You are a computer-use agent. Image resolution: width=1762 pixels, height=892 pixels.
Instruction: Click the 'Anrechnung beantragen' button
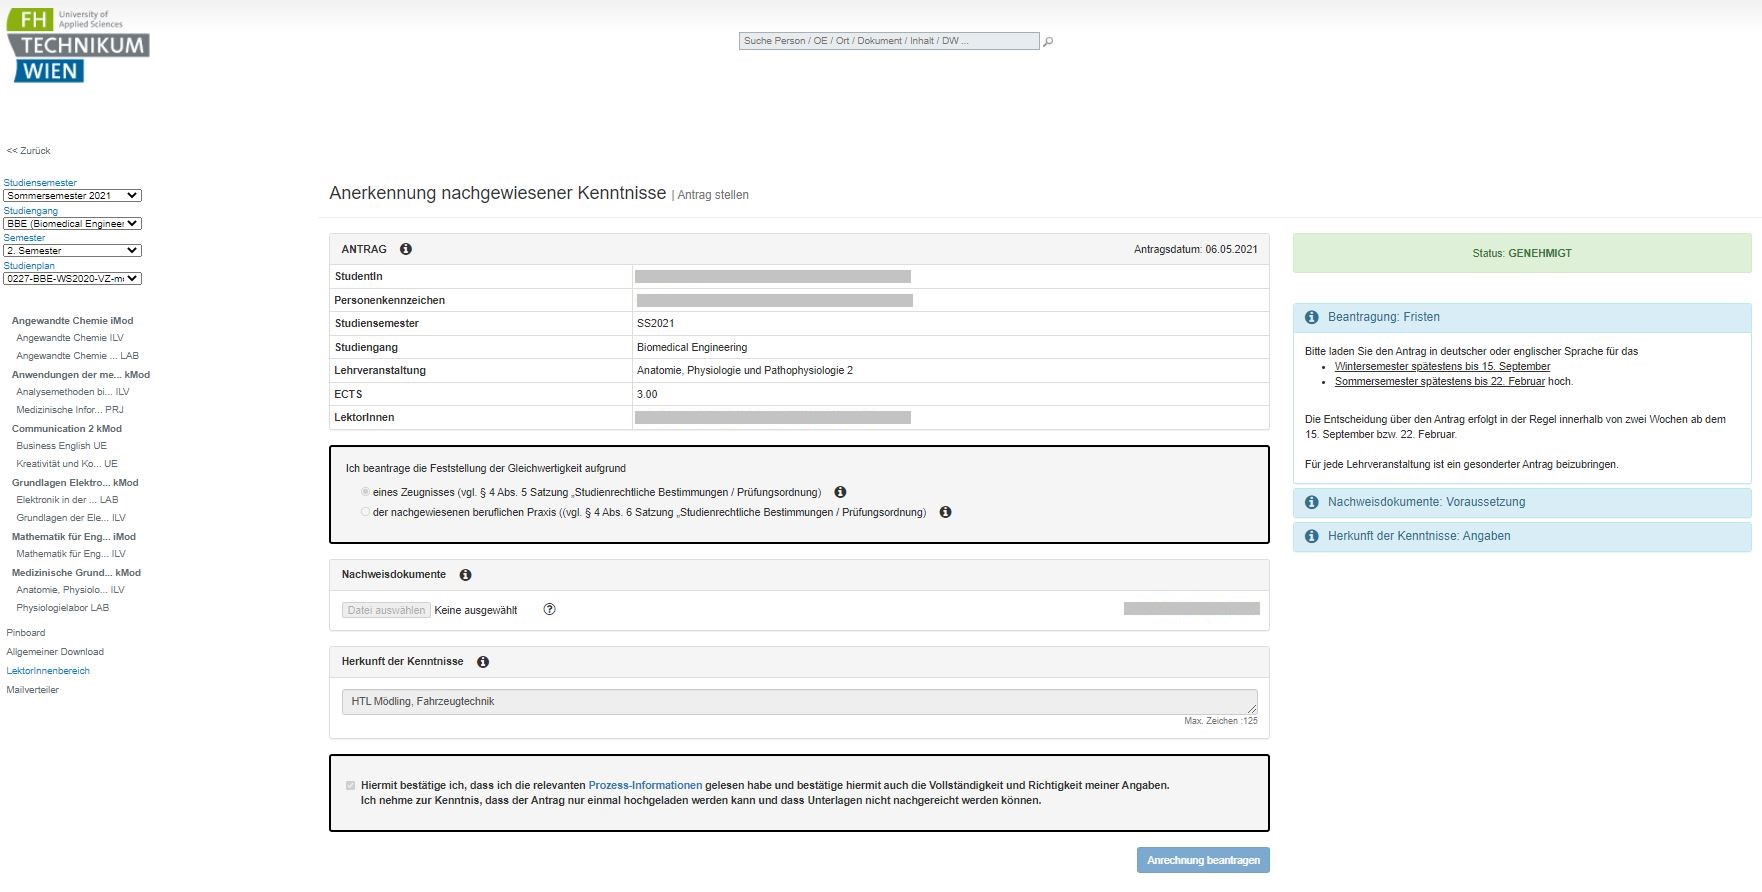click(1202, 860)
